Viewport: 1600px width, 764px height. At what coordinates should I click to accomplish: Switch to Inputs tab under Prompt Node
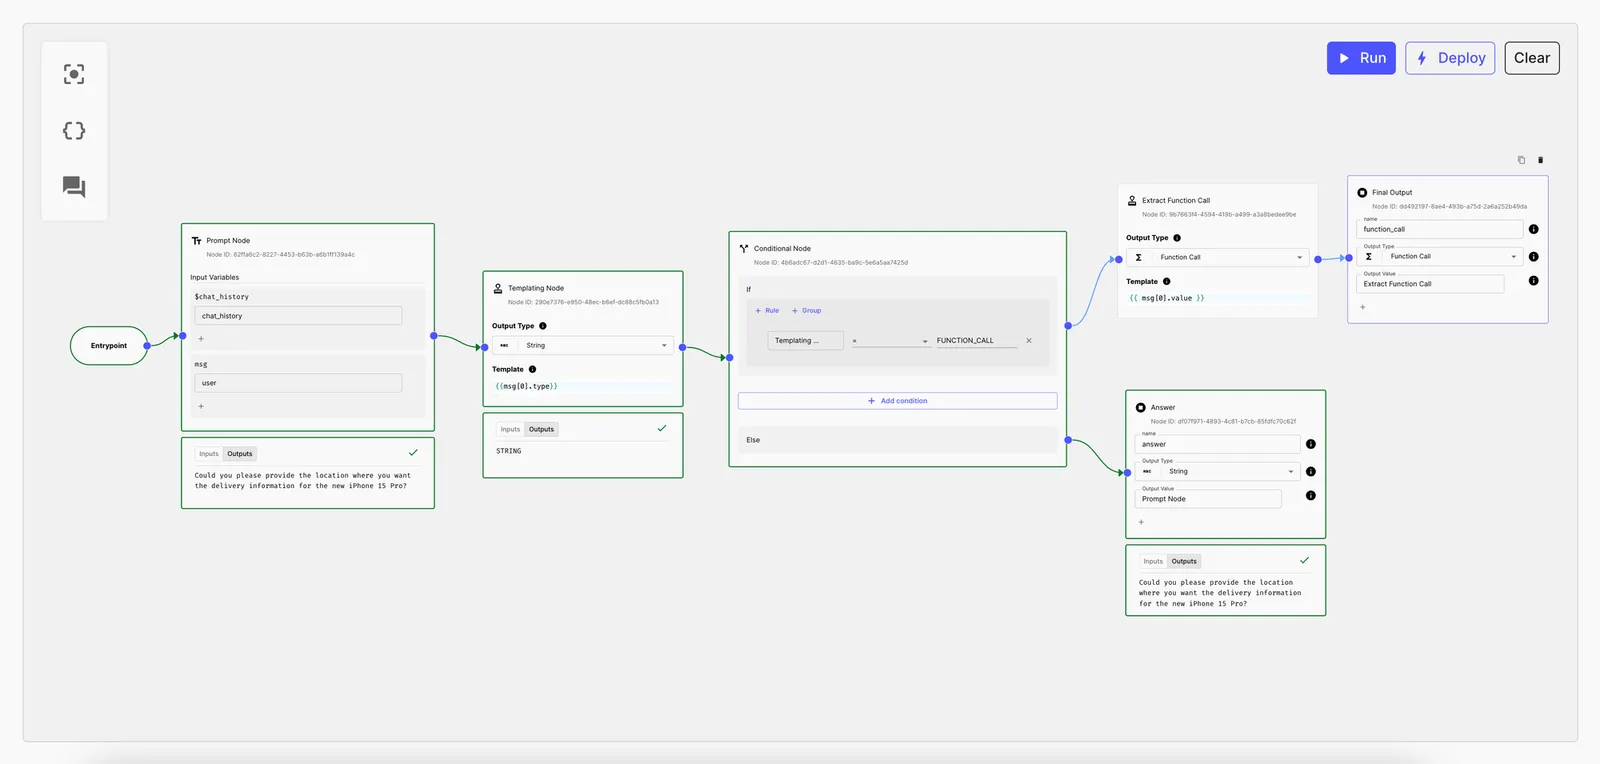[208, 454]
